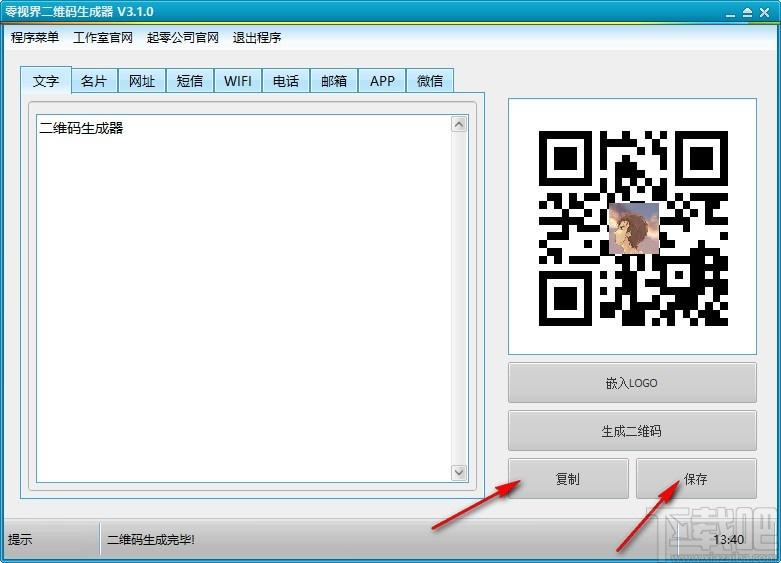The width and height of the screenshot is (781, 563).
Task: Click the logo image in the QR code center
Action: (634, 228)
